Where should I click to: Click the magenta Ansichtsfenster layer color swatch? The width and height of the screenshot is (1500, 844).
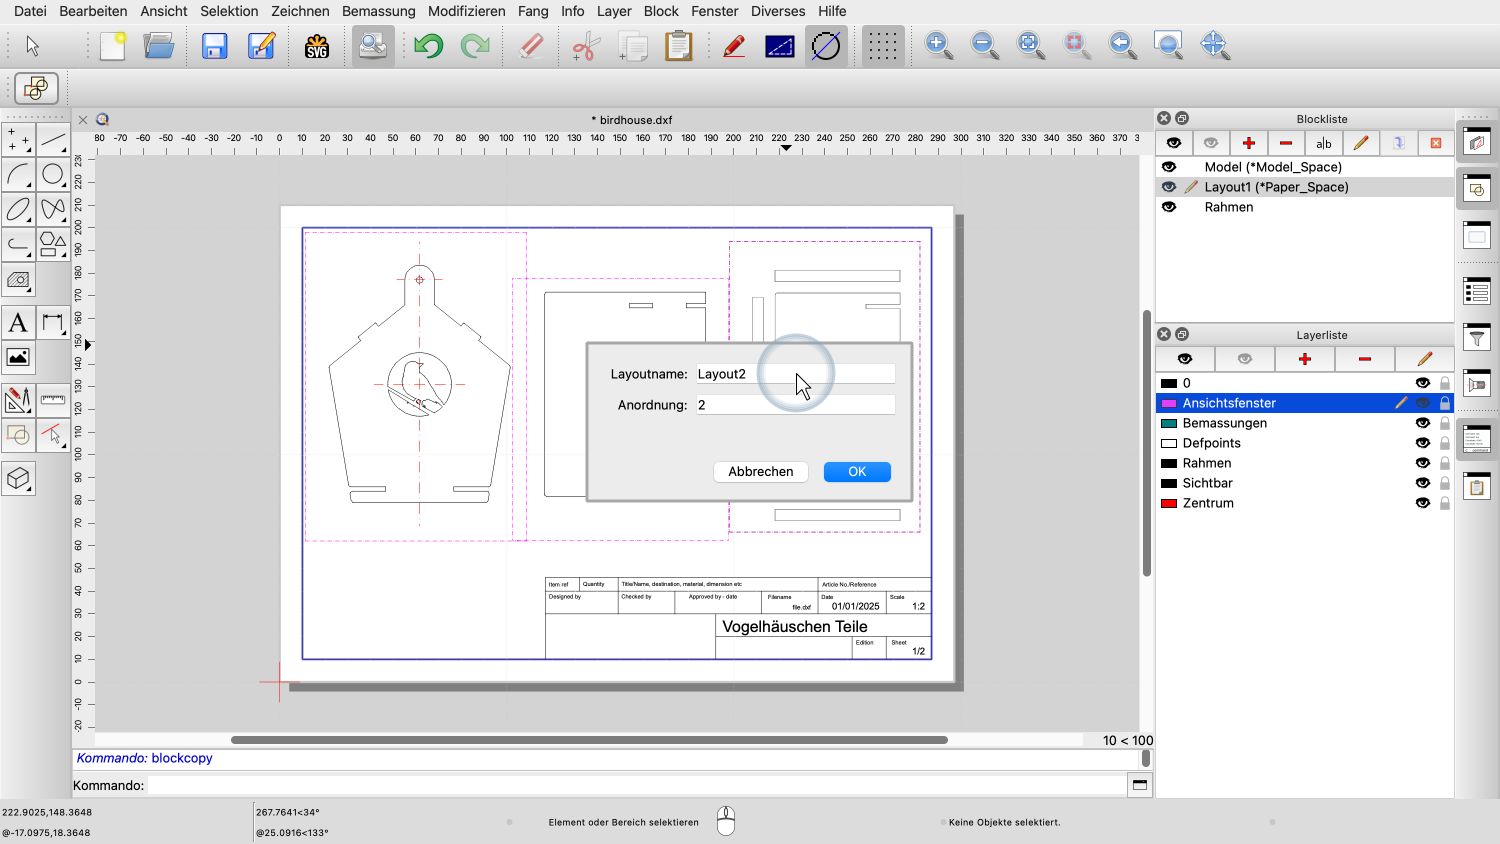tap(1168, 403)
